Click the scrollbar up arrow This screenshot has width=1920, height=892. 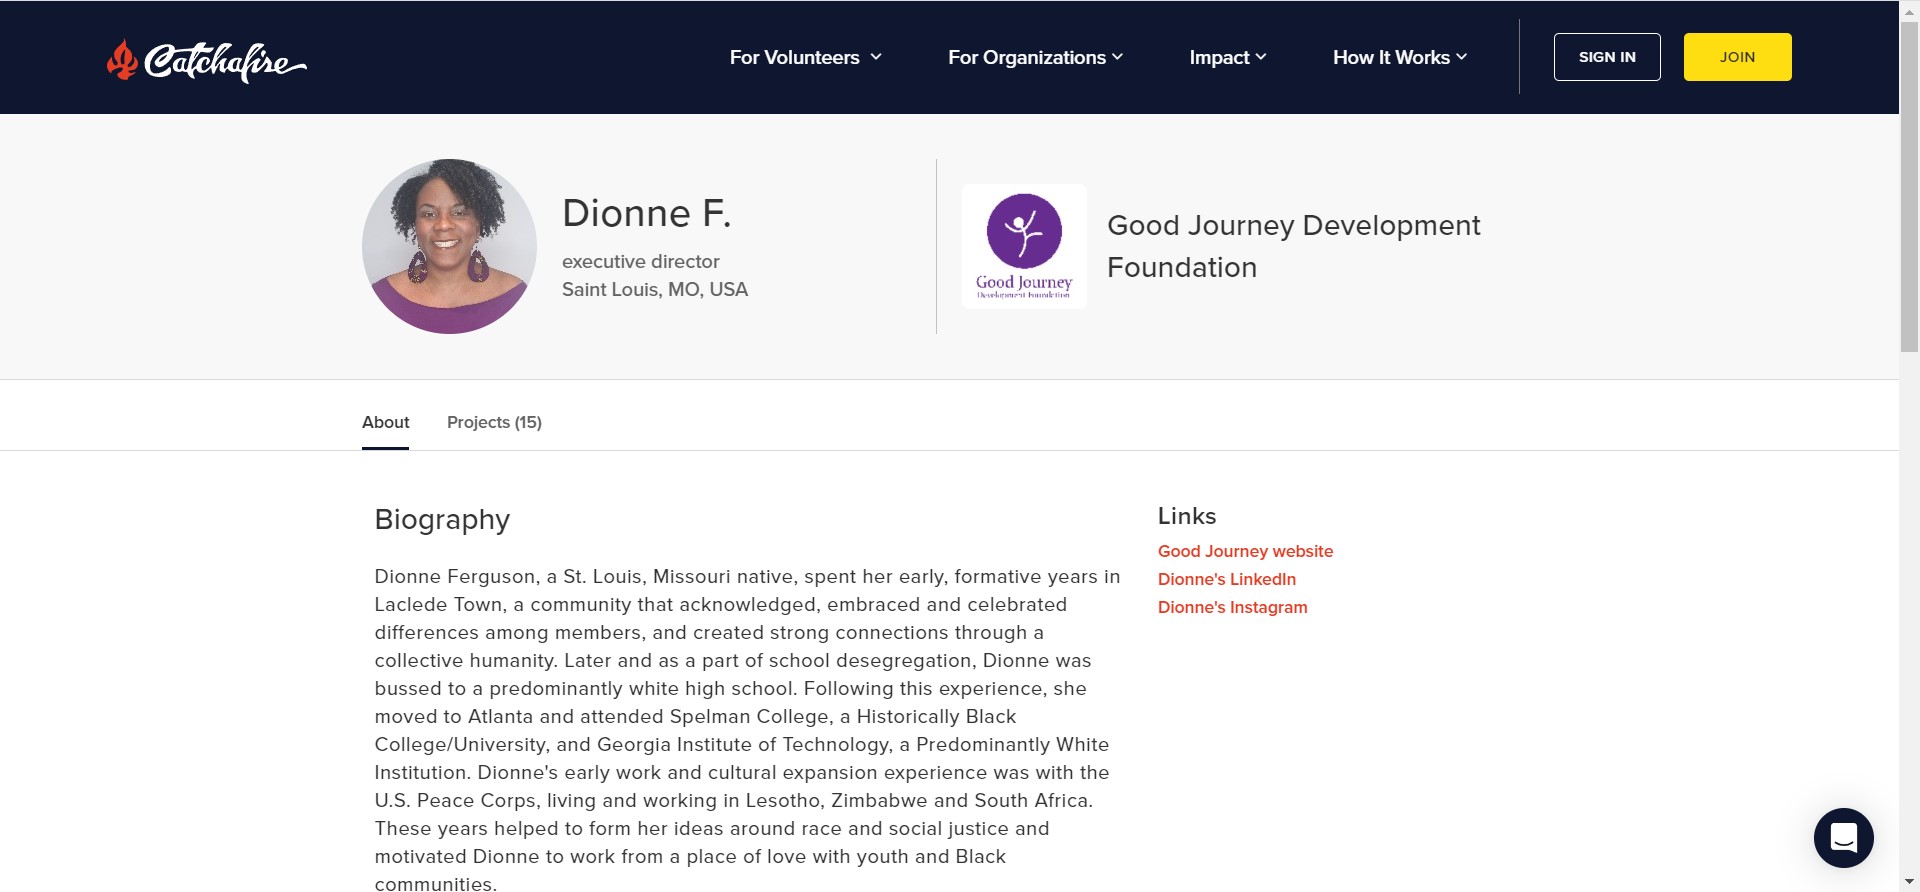tap(1909, 9)
